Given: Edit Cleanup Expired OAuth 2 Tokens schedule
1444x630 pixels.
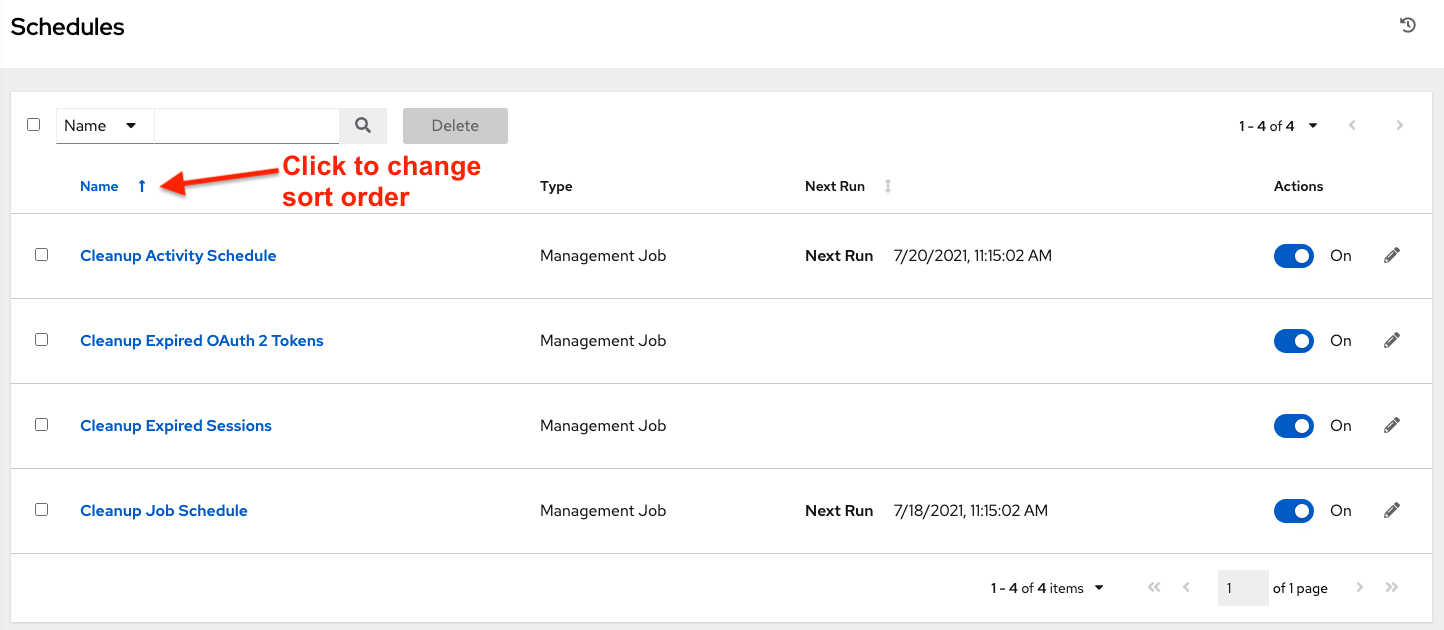Looking at the screenshot, I should tap(1391, 341).
